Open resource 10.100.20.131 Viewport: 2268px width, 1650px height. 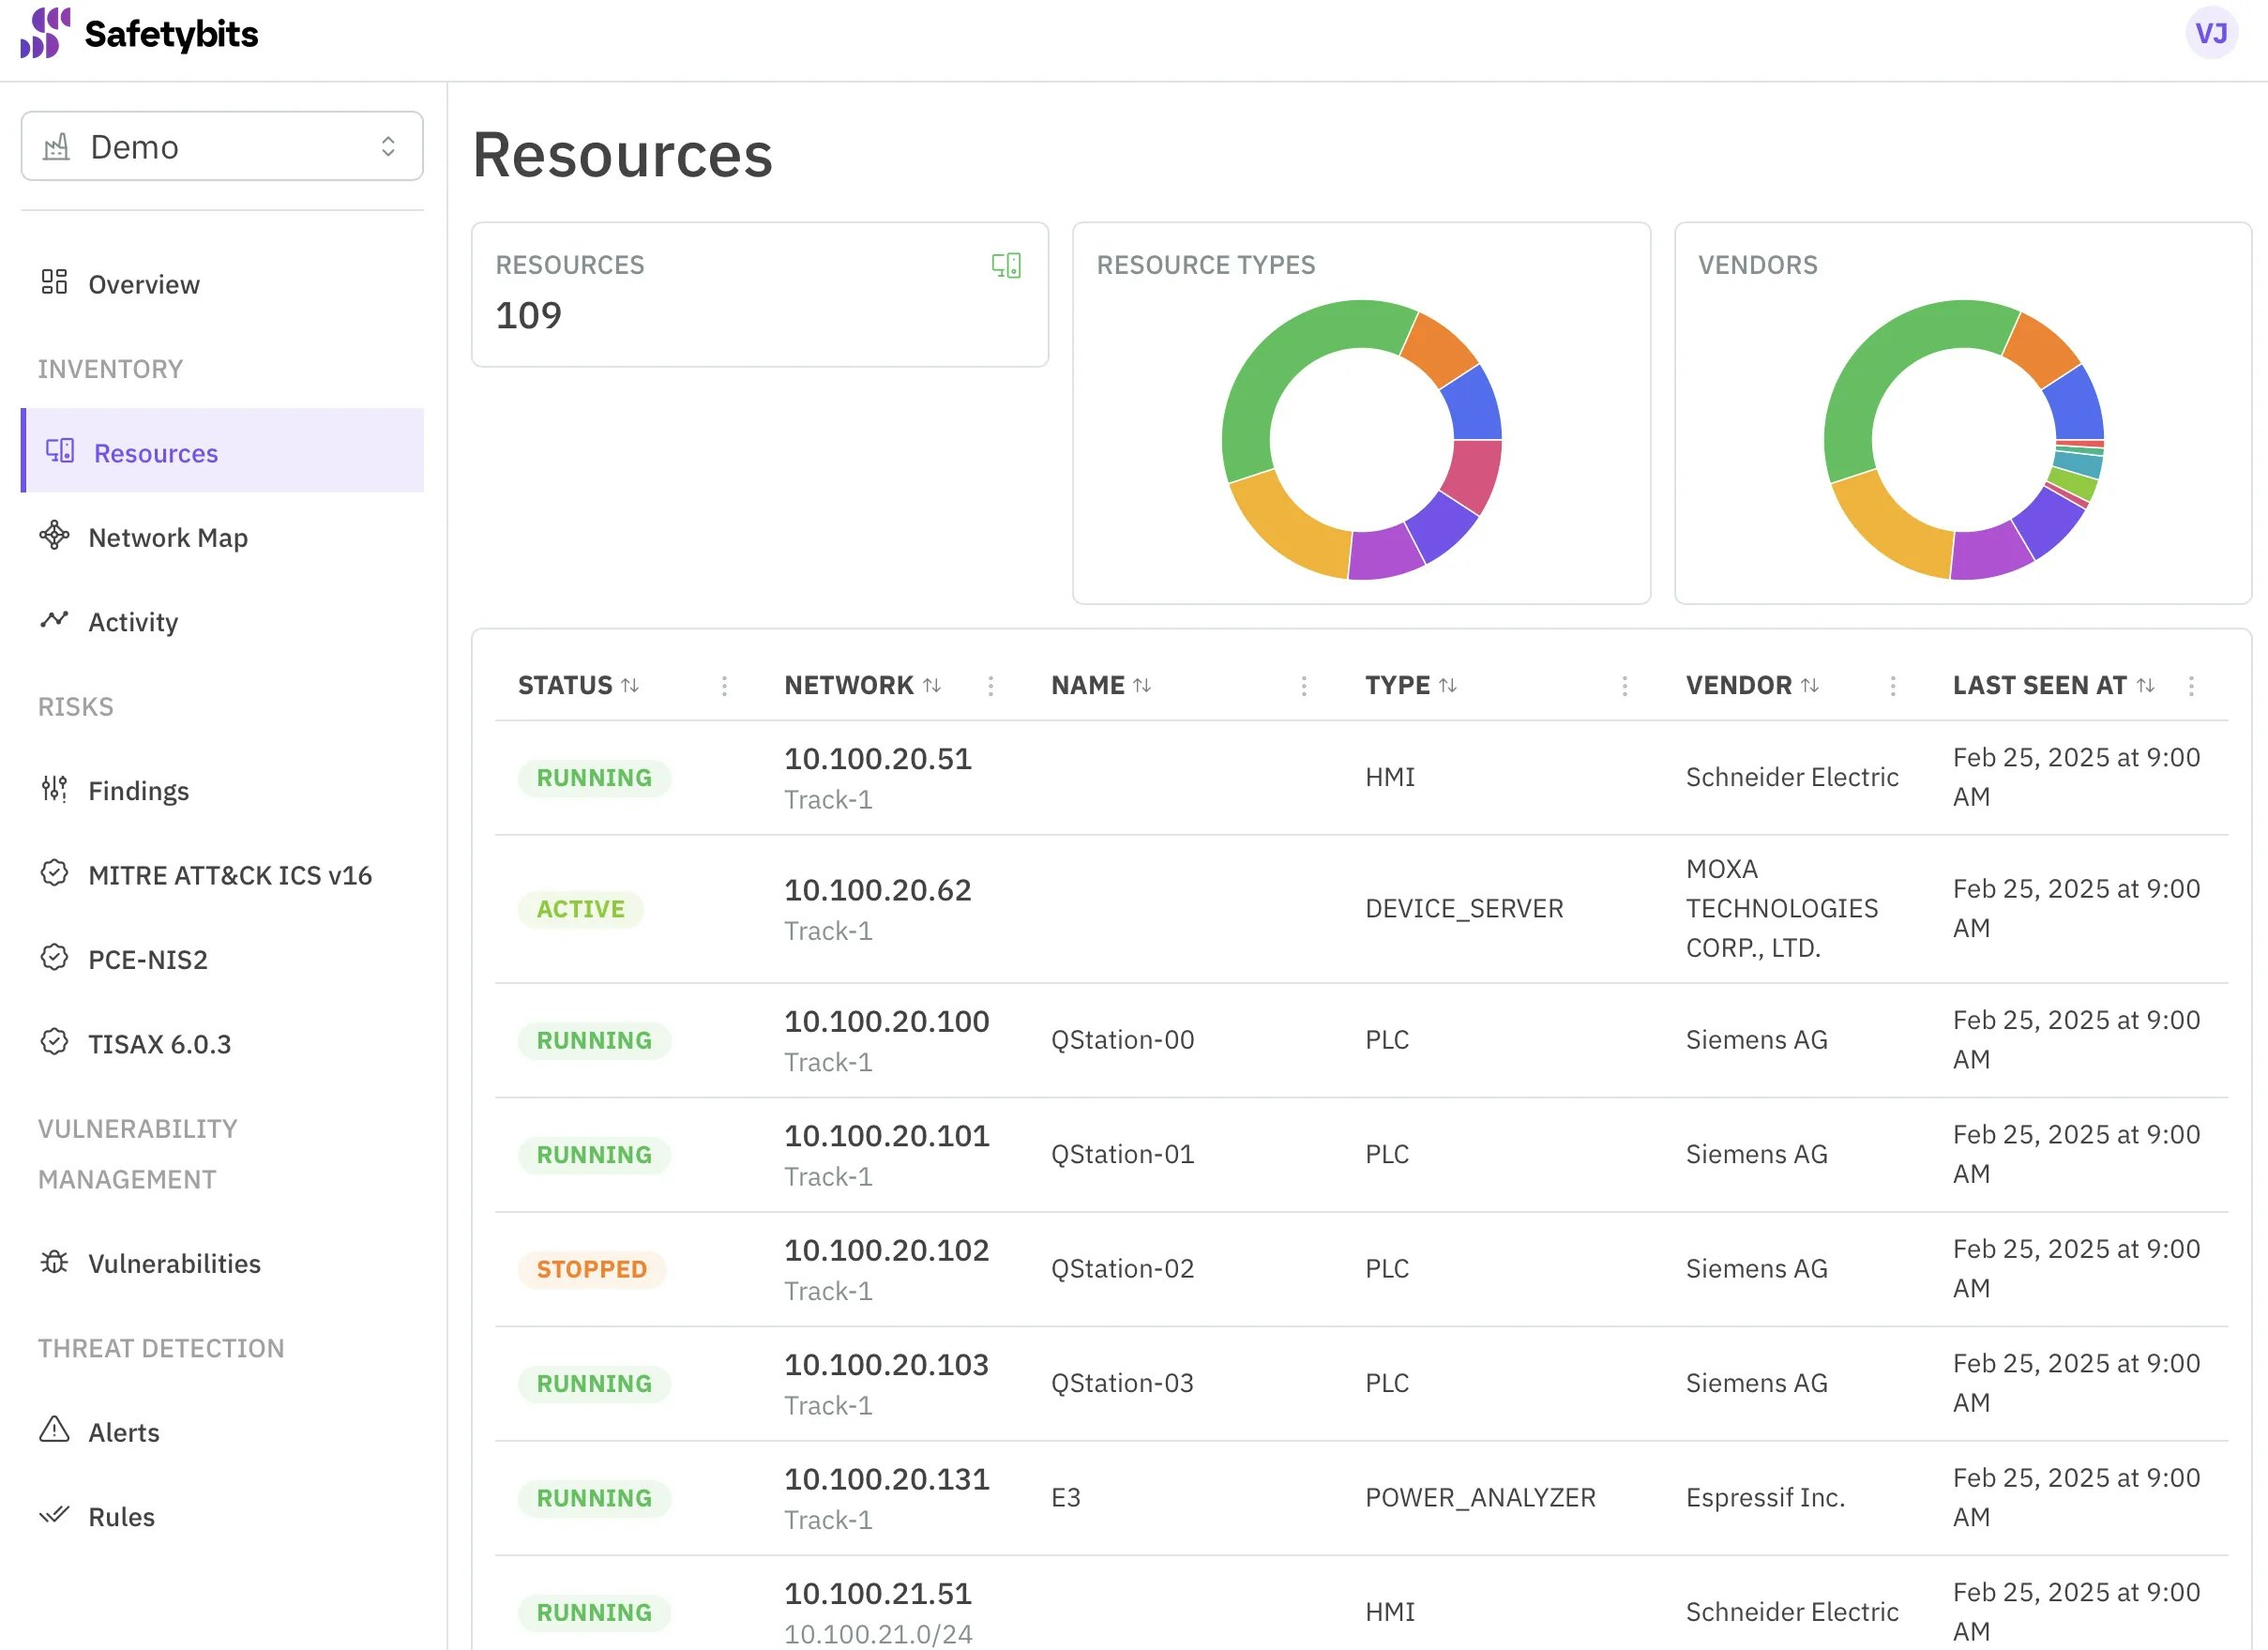click(x=886, y=1479)
